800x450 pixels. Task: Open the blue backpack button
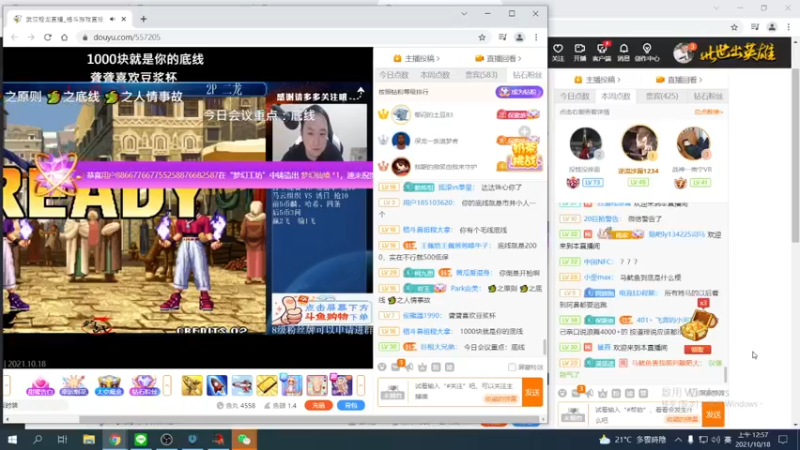351,406
